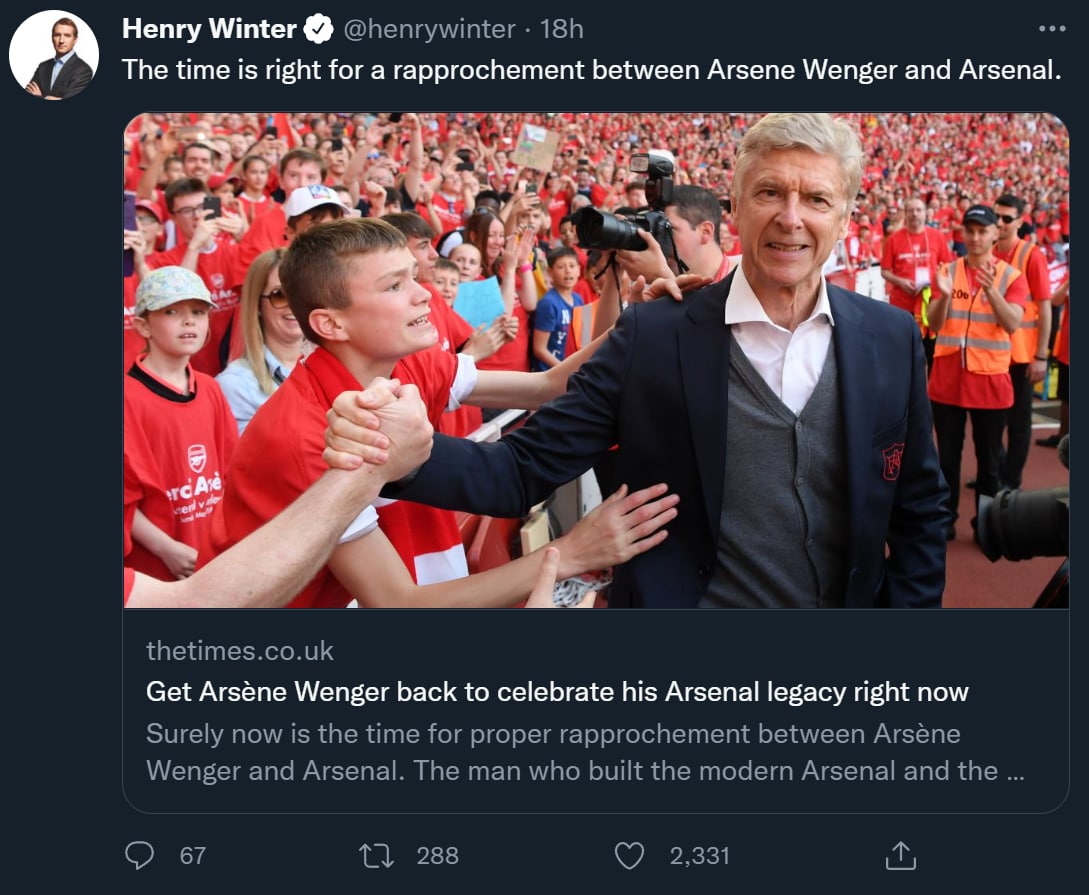Open the 'Get Arsène Wenger back' headline
The width and height of the screenshot is (1089, 895).
(557, 691)
